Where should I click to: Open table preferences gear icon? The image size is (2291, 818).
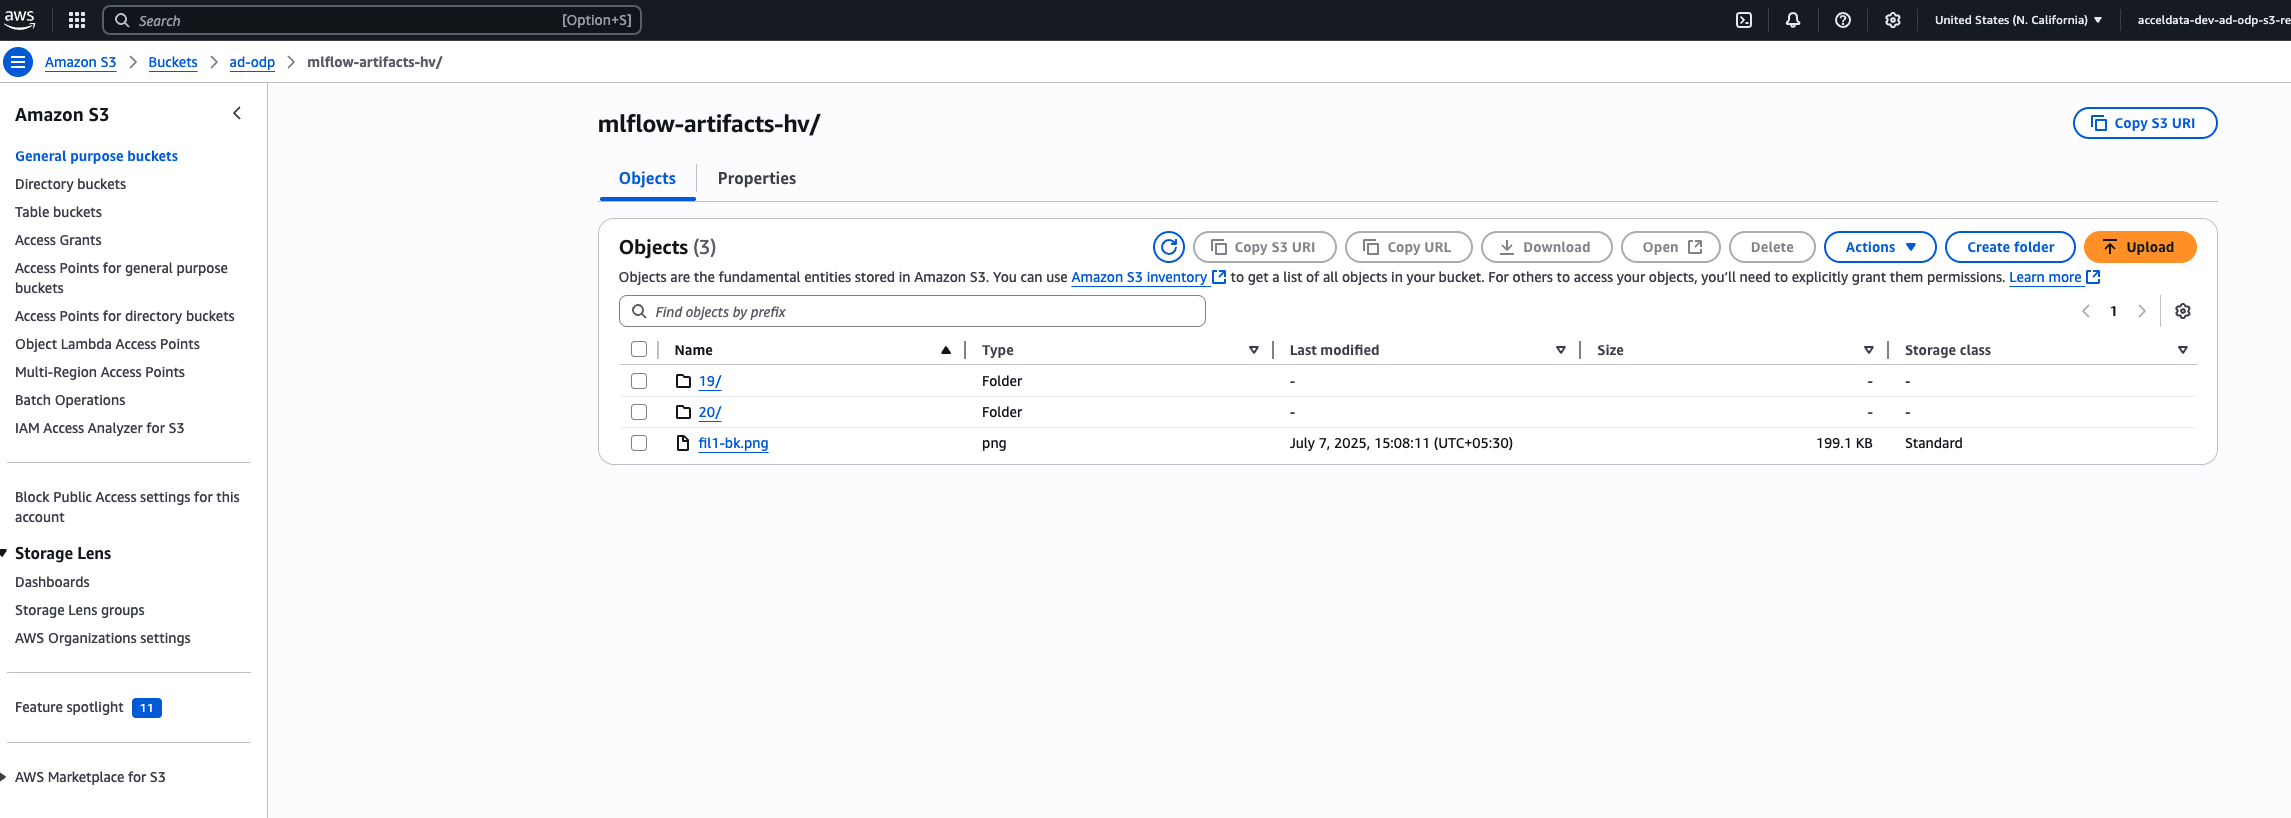tap(2183, 311)
